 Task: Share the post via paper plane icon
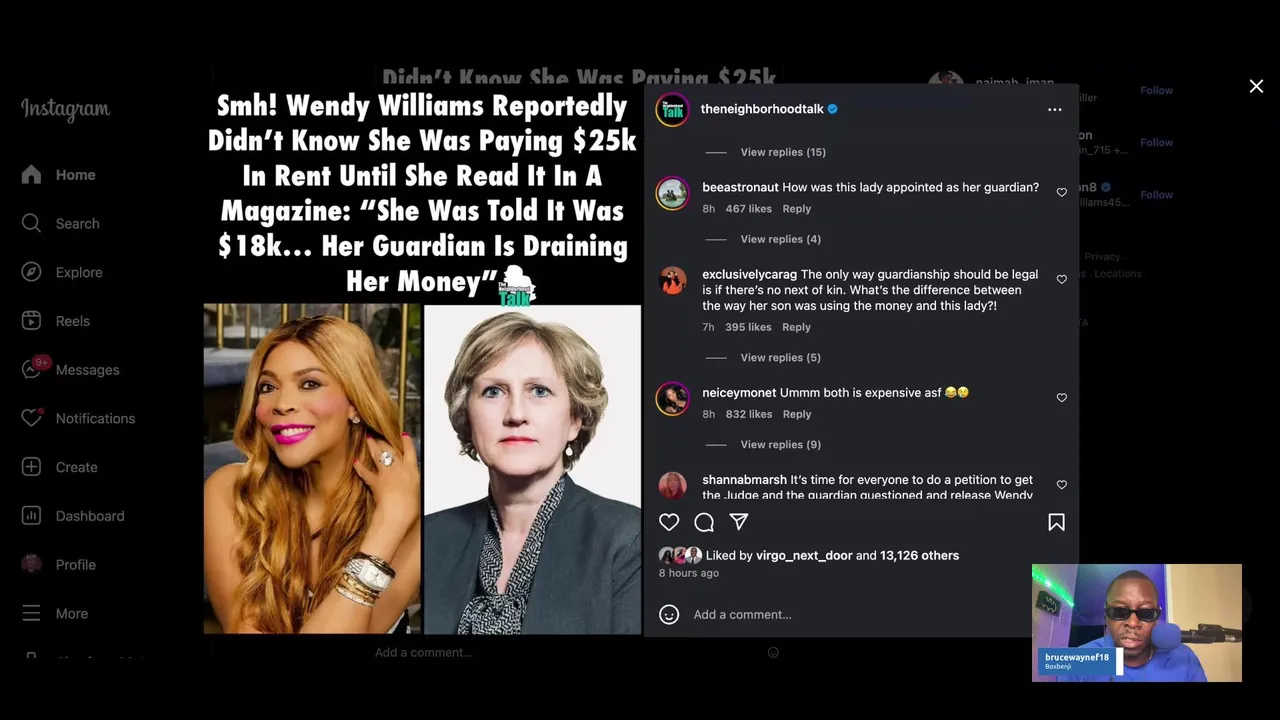(739, 522)
